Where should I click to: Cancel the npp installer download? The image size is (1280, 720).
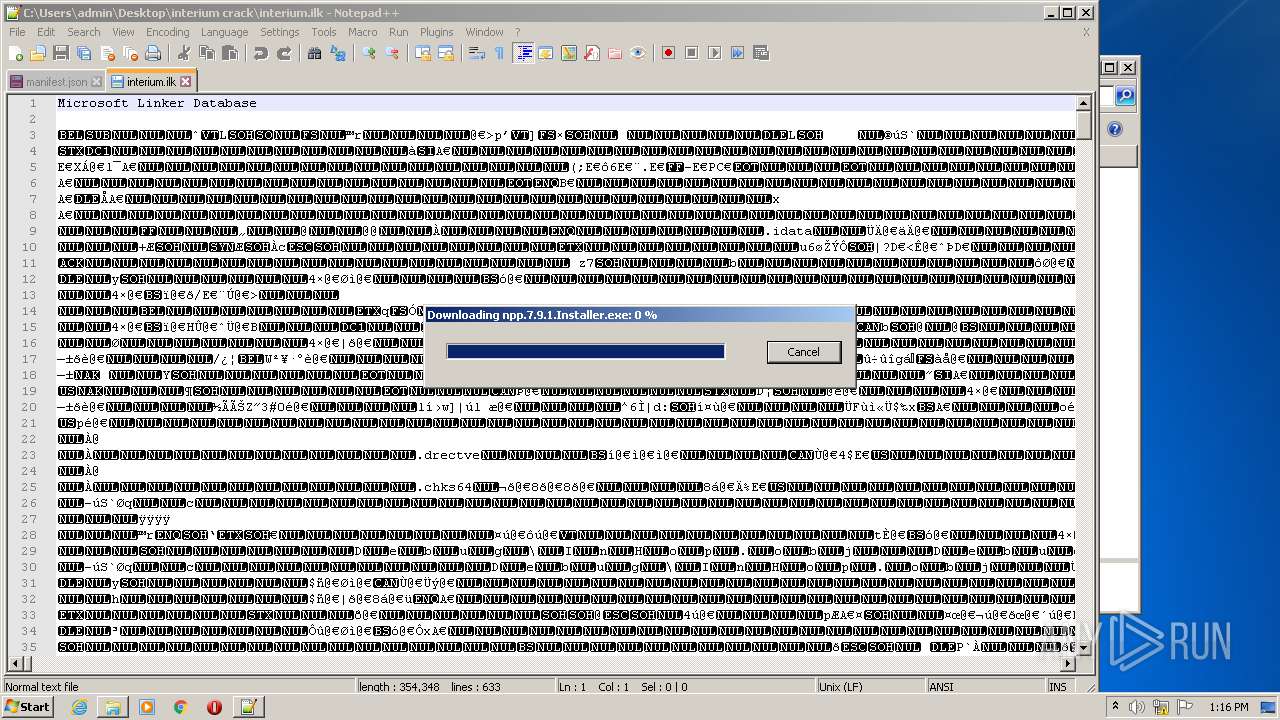point(803,352)
